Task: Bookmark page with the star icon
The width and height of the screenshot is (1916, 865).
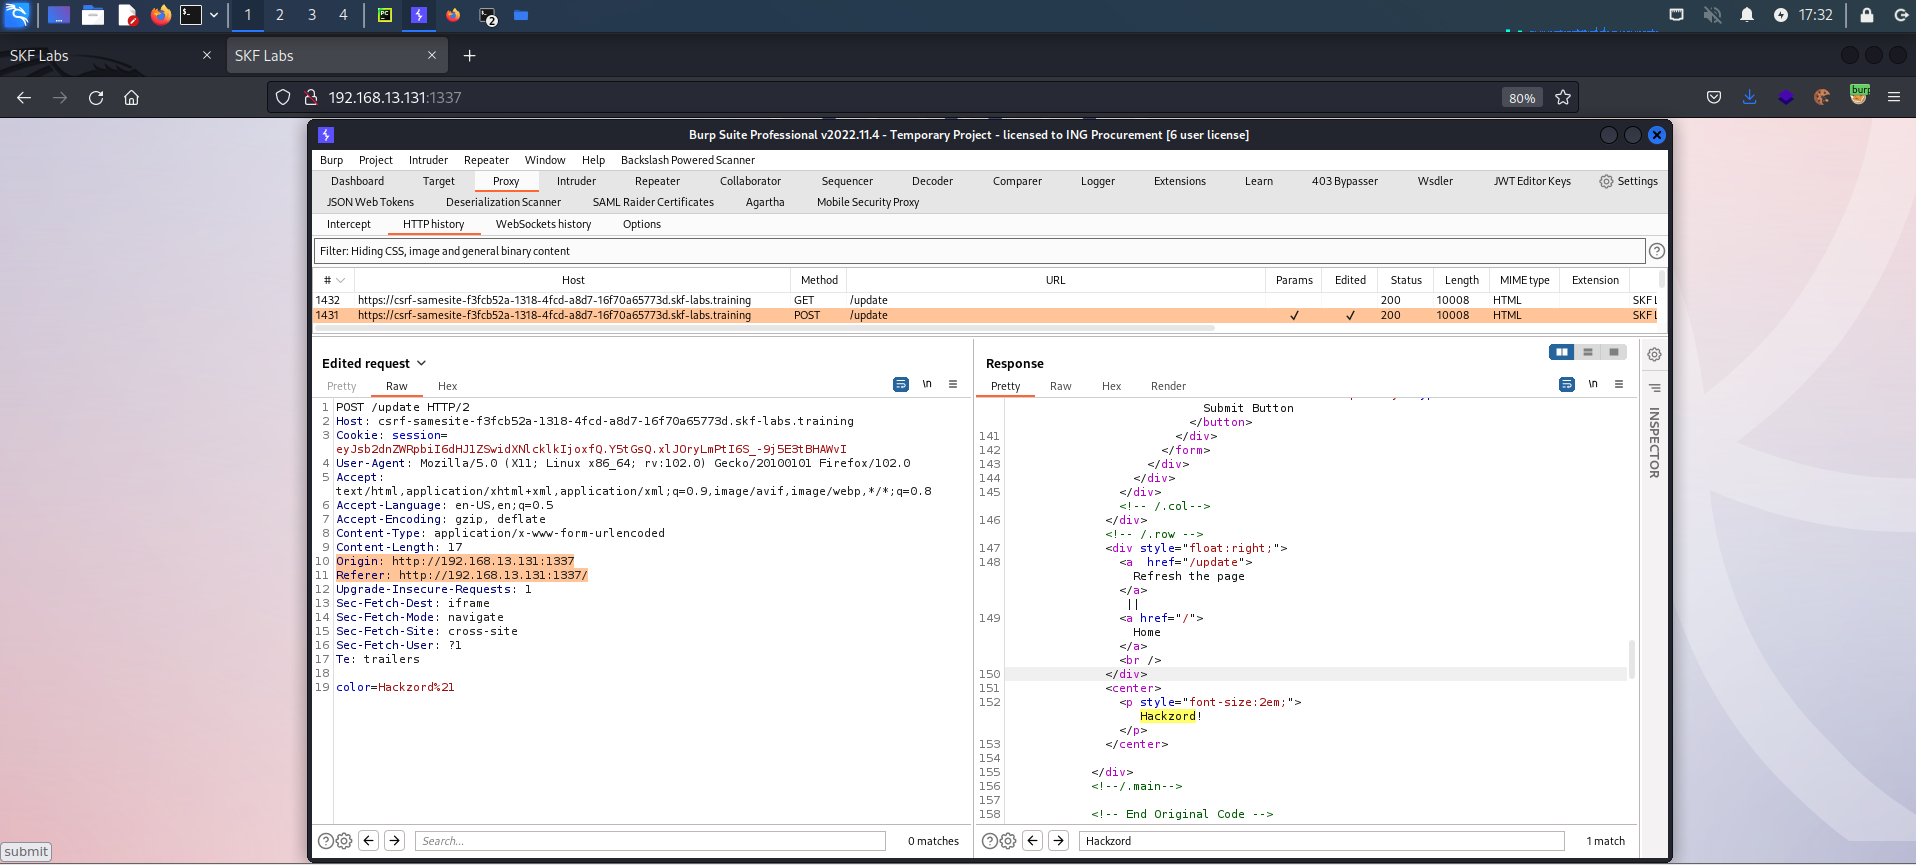Action: pyautogui.click(x=1563, y=97)
